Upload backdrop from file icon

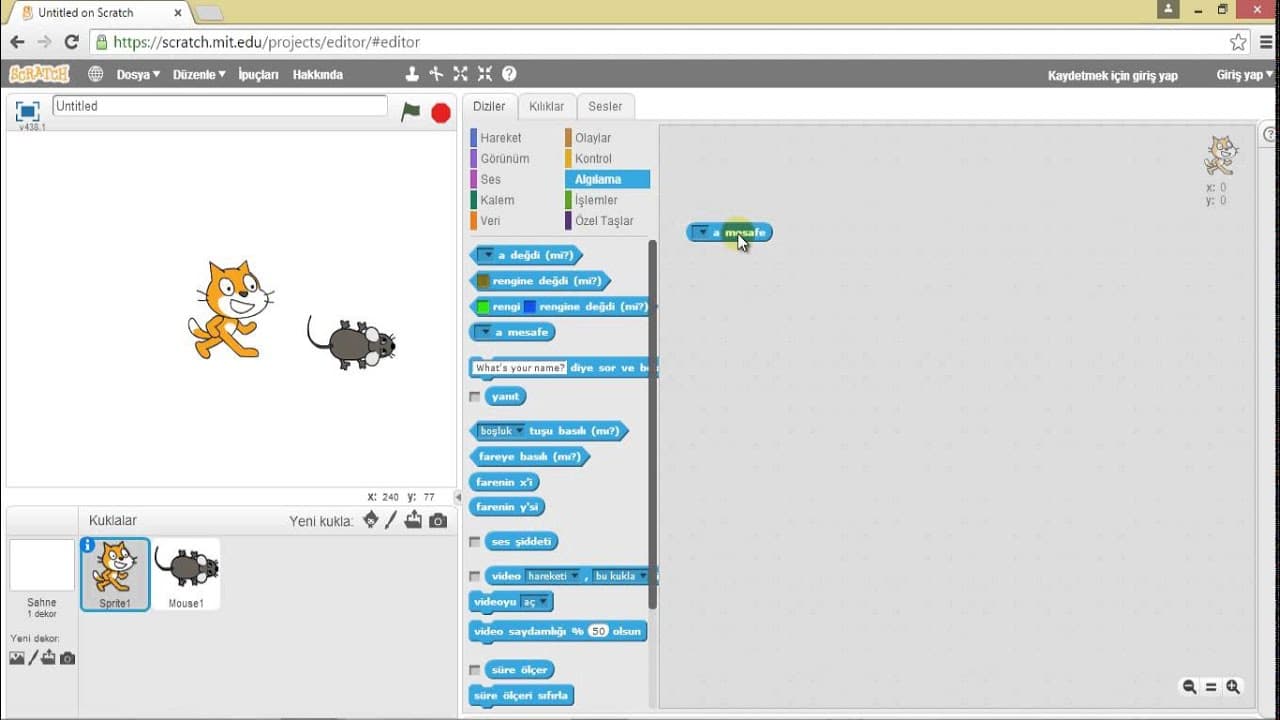click(x=49, y=658)
